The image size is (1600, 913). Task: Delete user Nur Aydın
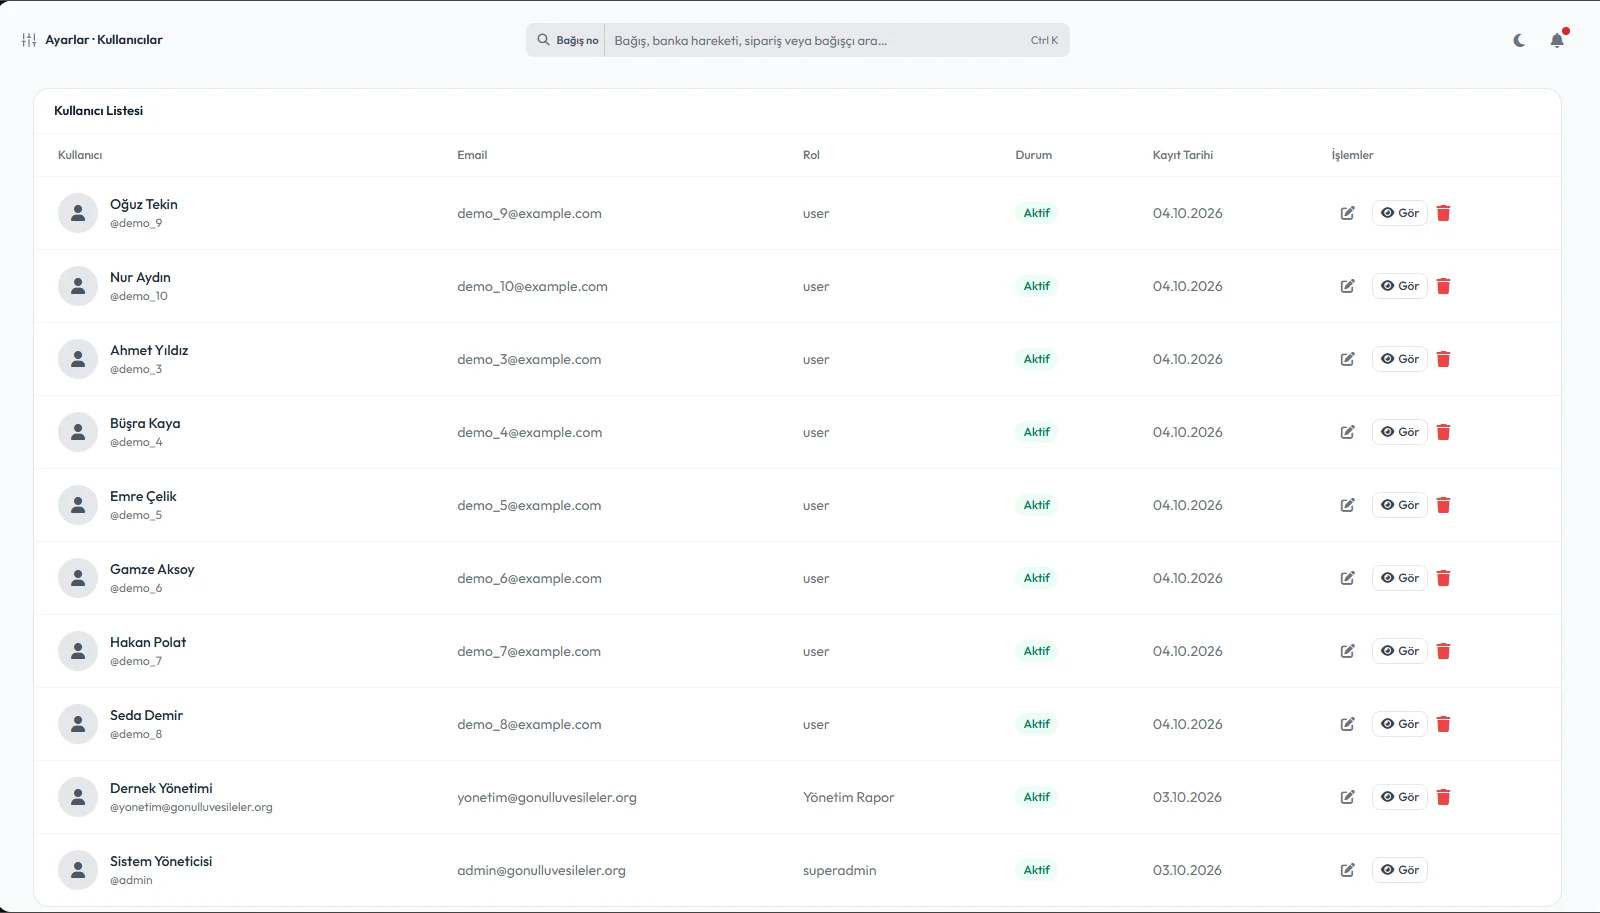click(1443, 286)
